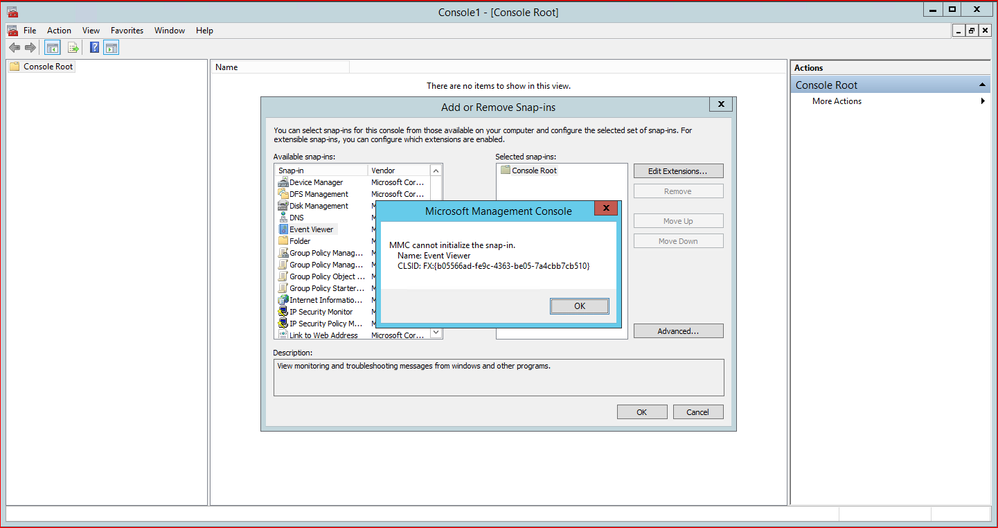The width and height of the screenshot is (998, 528).
Task: Click the Snap-in column header
Action: (x=322, y=170)
